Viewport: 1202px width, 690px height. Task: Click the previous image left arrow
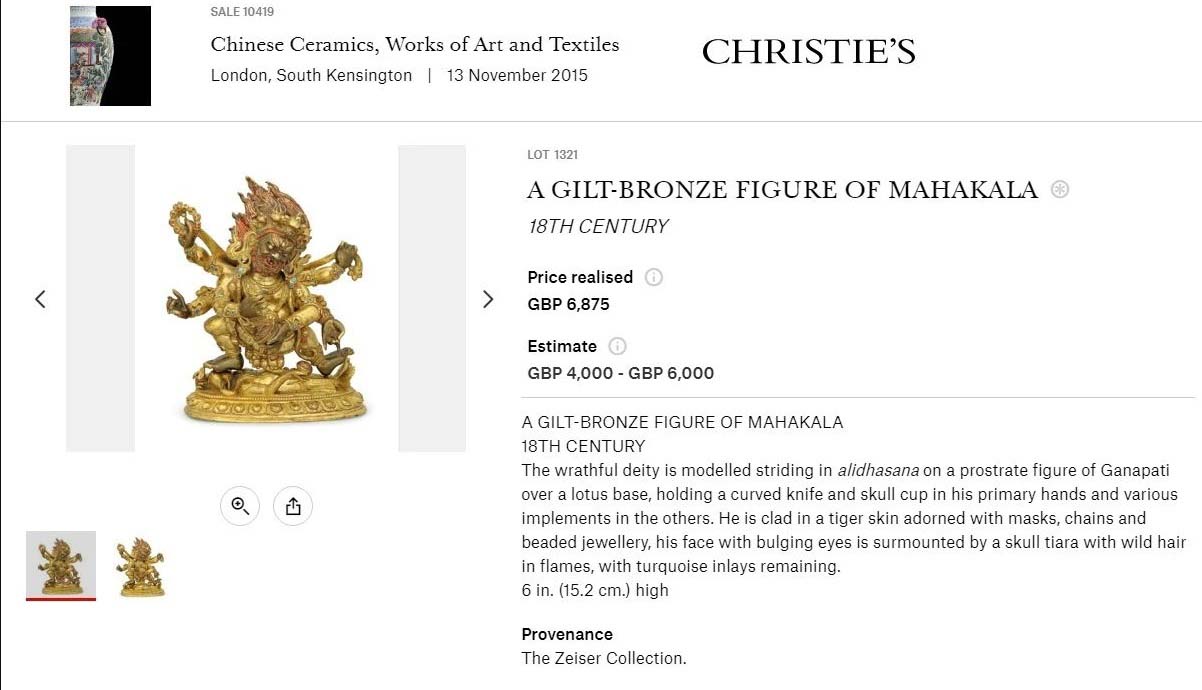click(x=40, y=299)
